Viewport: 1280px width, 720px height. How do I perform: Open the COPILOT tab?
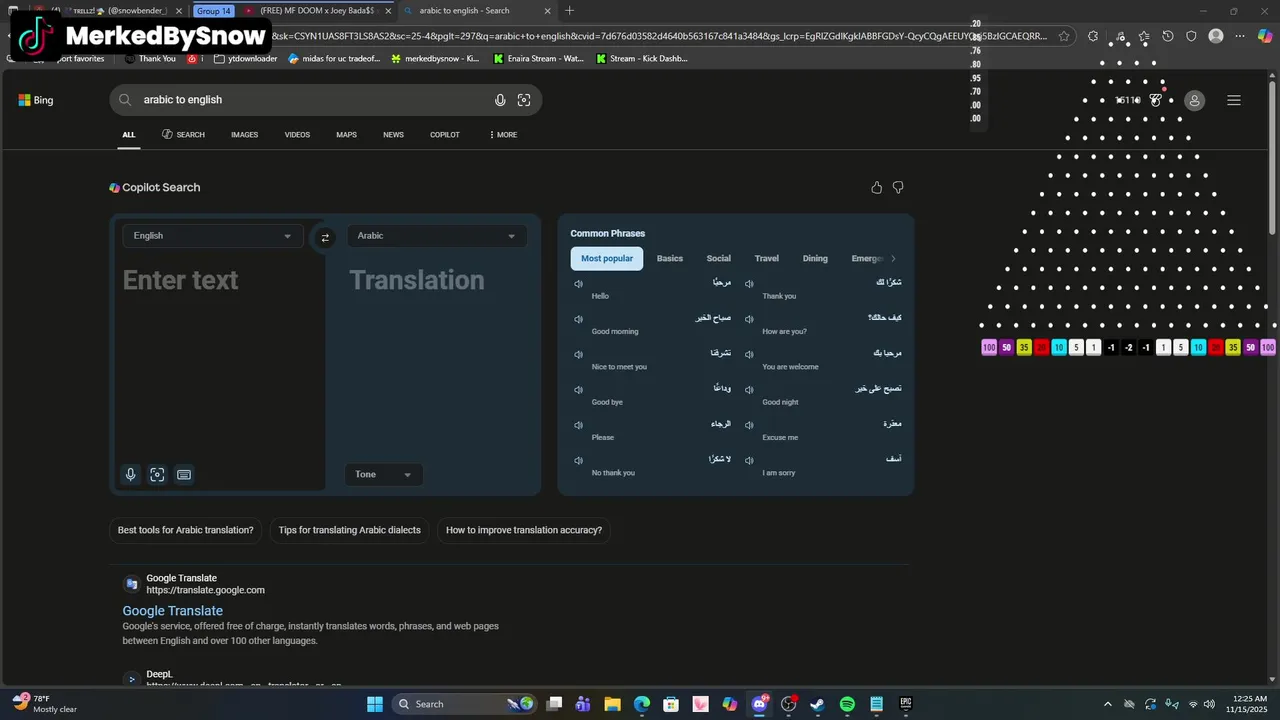pyautogui.click(x=445, y=135)
